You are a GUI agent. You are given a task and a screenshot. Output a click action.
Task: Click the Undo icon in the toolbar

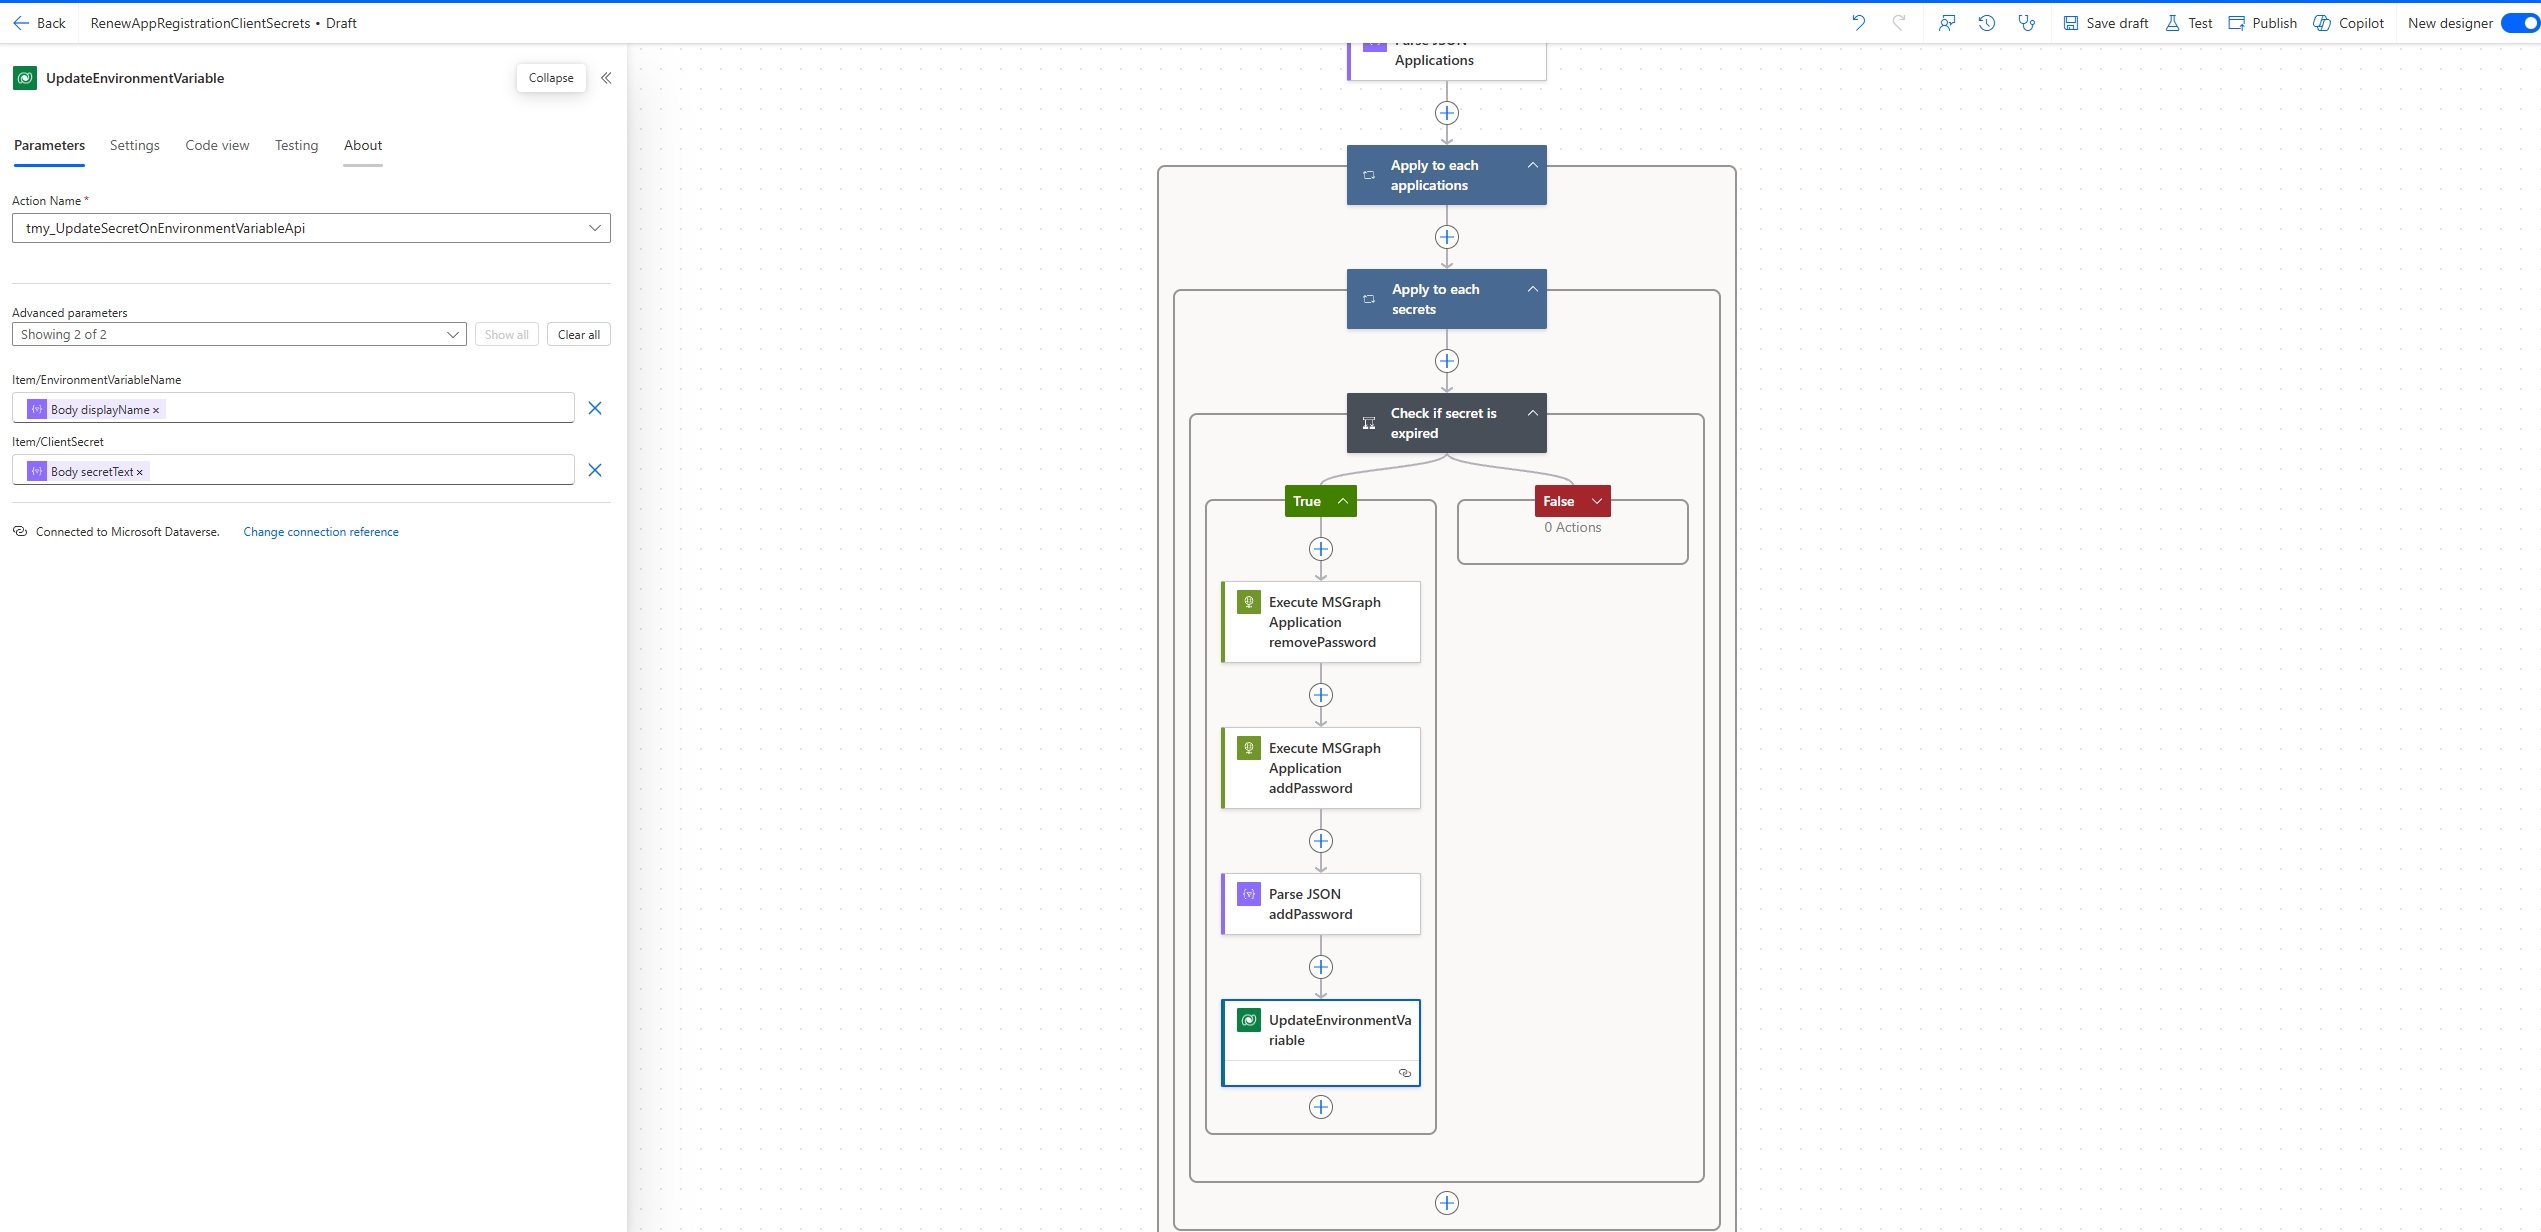[1858, 23]
